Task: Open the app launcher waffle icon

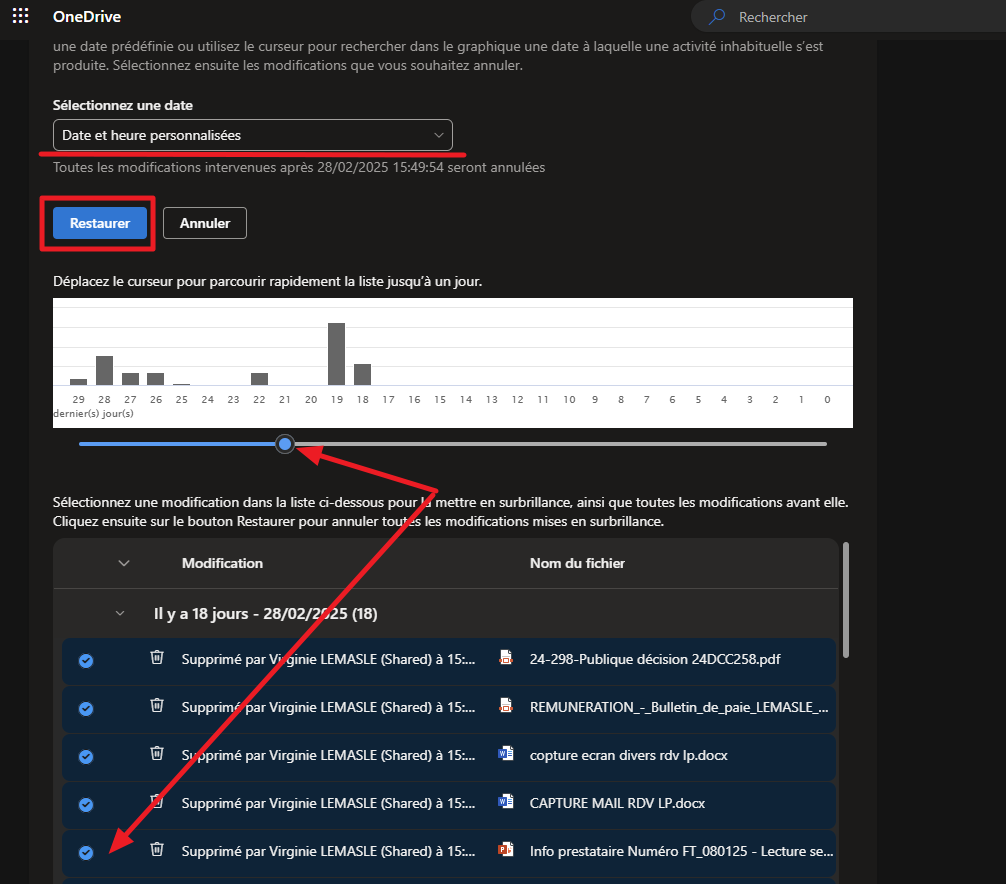Action: point(21,16)
